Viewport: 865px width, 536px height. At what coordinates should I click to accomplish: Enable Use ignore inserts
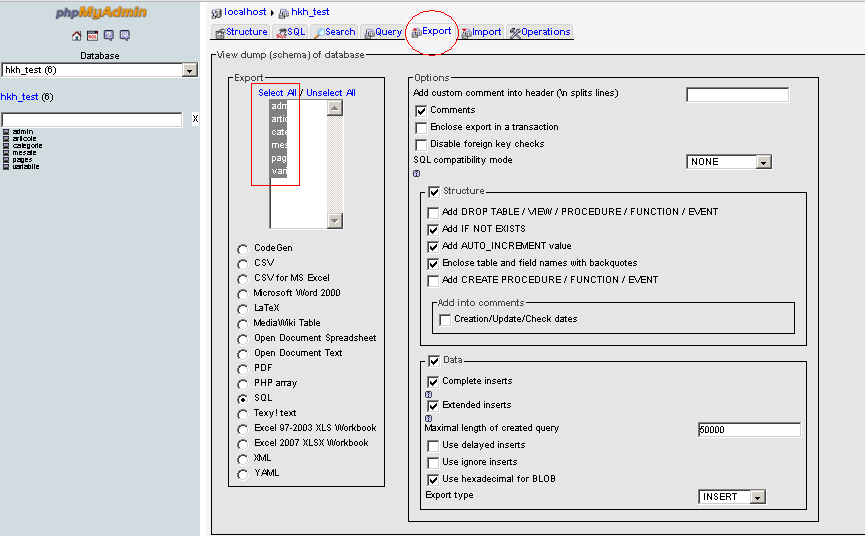tap(433, 463)
